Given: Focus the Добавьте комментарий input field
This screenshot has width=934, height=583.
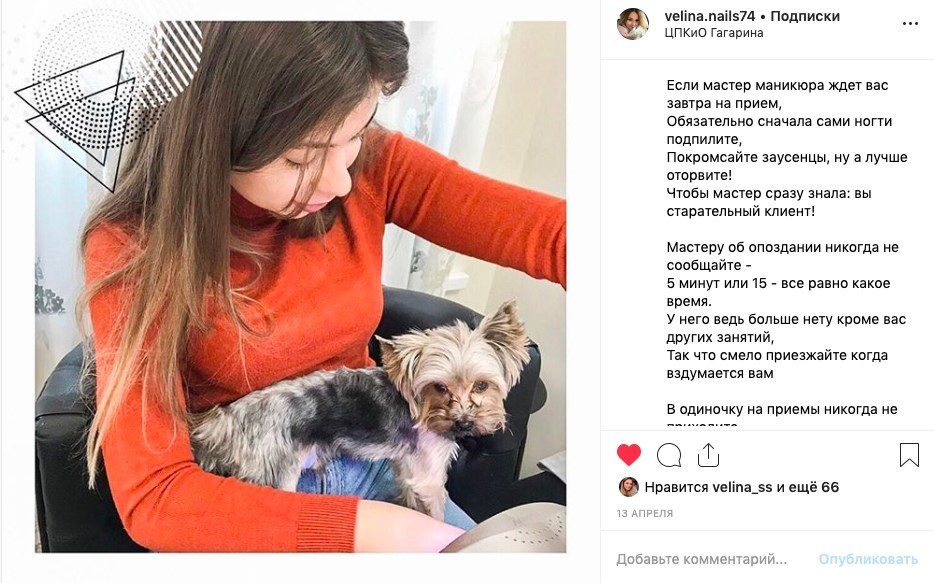Looking at the screenshot, I should tap(701, 559).
